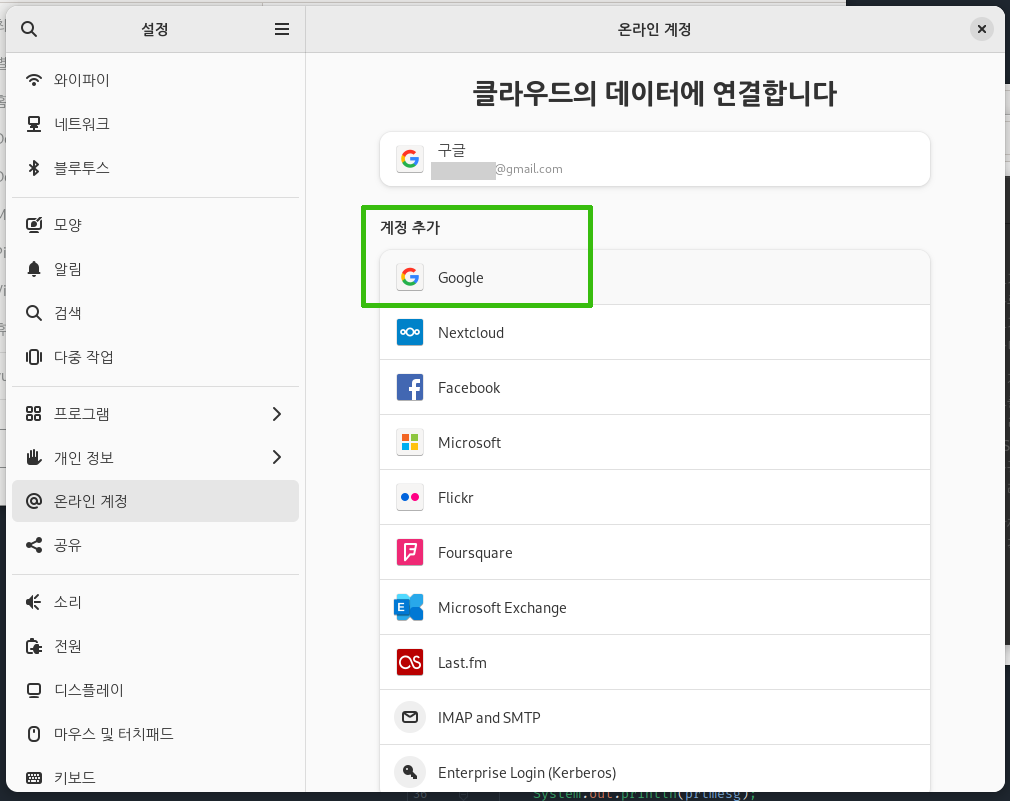This screenshot has height=801, width=1010.
Task: Click Google logo in 계정 추가 list
Action: click(x=410, y=278)
